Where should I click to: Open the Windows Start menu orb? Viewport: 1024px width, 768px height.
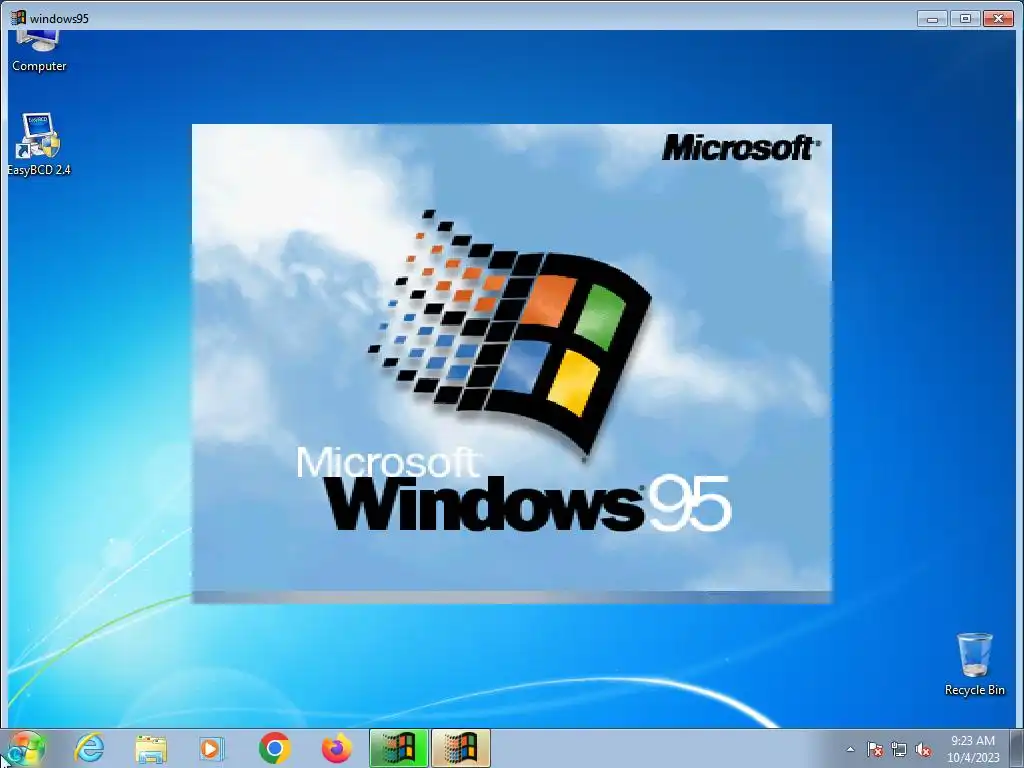click(25, 748)
